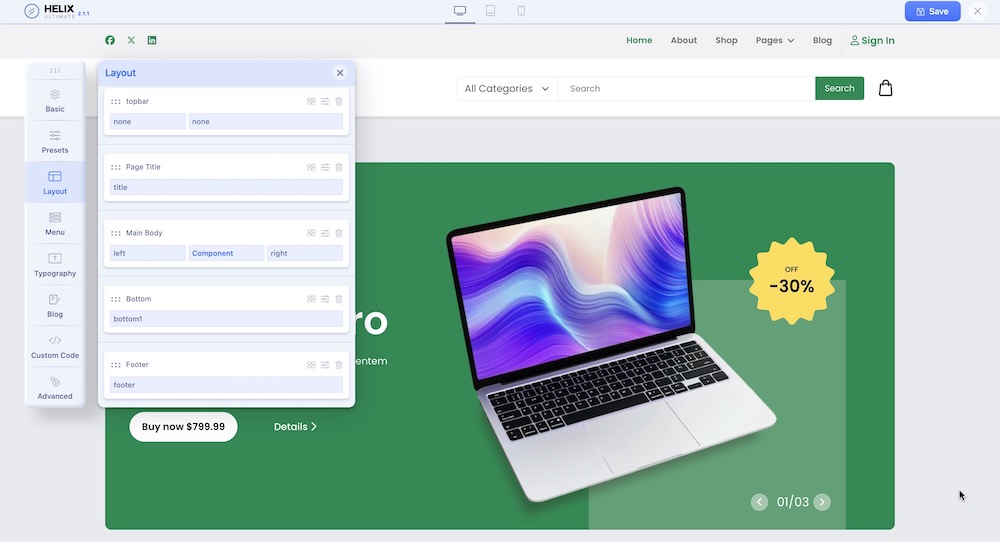Open row settings for Main Body row
The image size is (1000, 542).
325,233
